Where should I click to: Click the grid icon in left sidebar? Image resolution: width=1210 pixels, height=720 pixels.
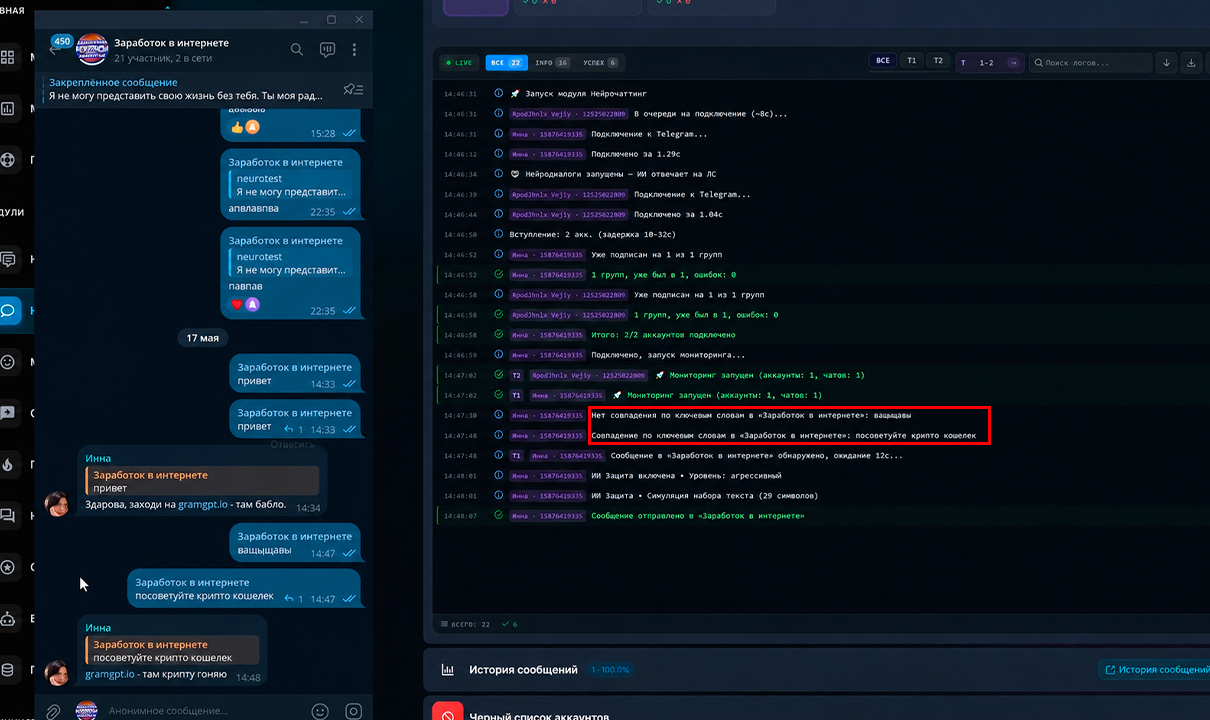tap(8, 57)
